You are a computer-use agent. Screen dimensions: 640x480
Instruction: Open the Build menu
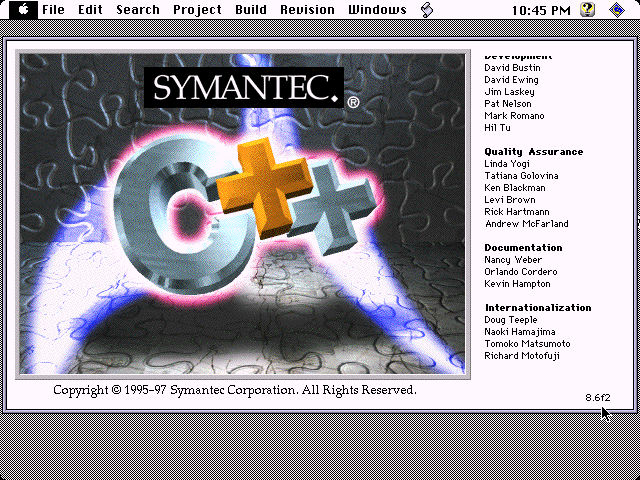[251, 9]
